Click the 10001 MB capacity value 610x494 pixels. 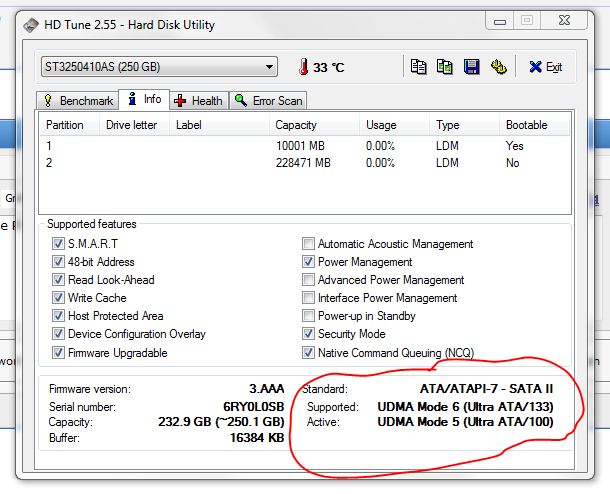tap(300, 146)
